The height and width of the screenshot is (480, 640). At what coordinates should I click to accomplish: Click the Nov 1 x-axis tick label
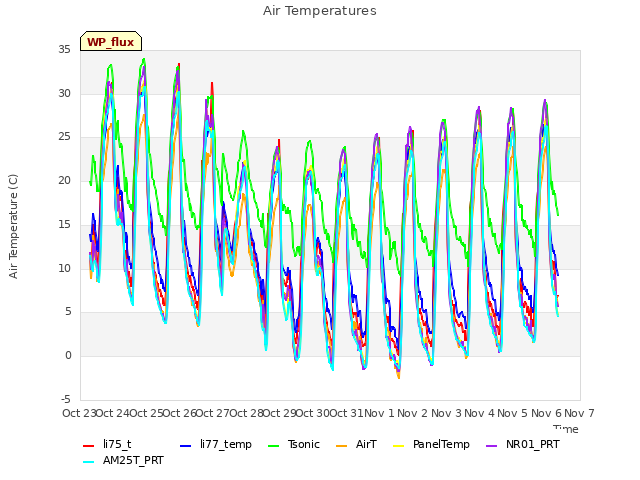click(x=379, y=413)
